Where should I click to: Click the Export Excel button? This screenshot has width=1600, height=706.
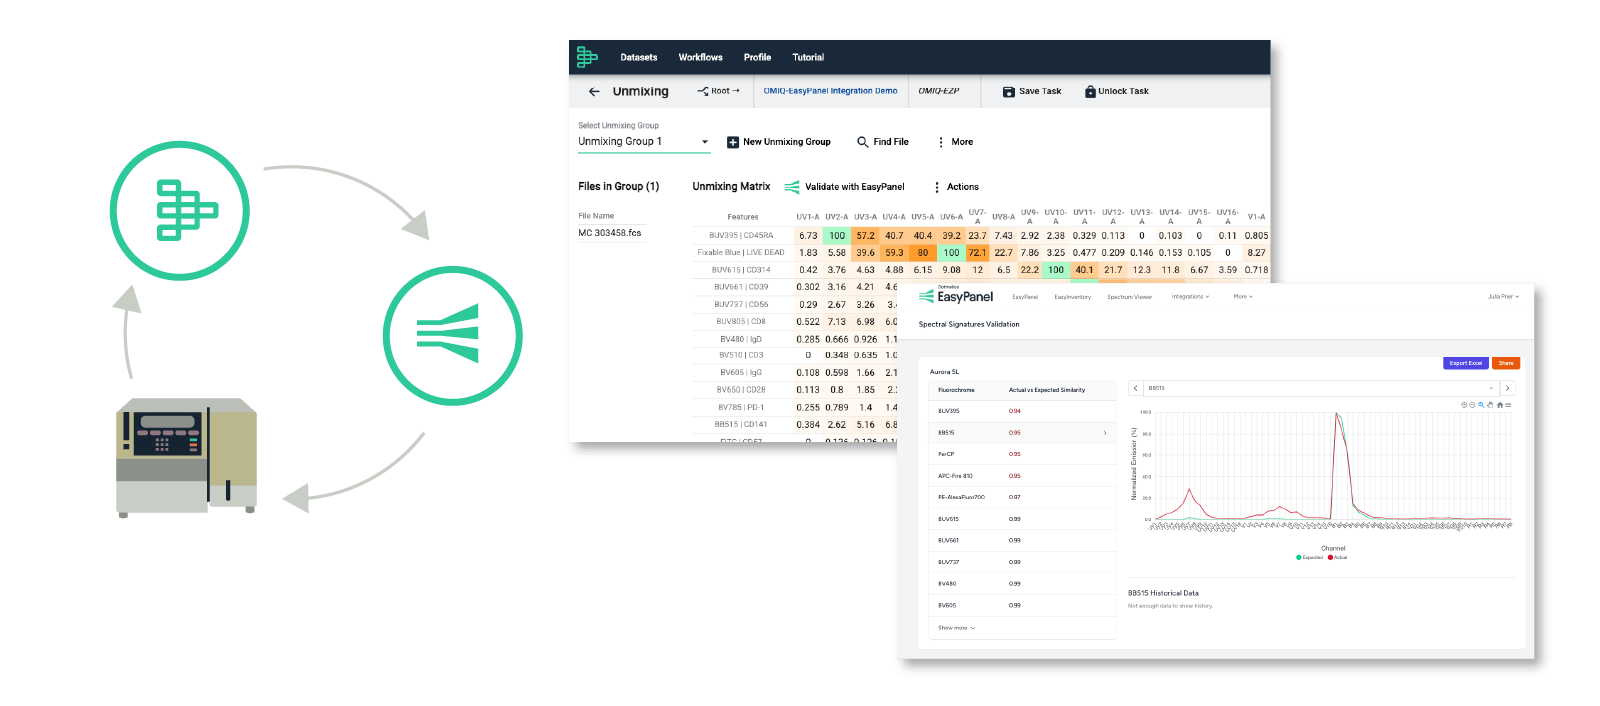pyautogui.click(x=1465, y=363)
